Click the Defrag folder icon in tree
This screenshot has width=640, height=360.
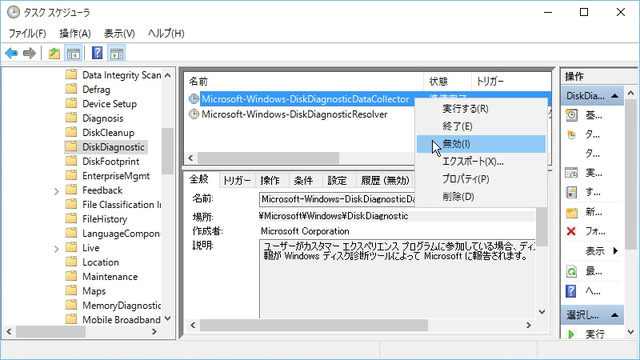click(71, 89)
